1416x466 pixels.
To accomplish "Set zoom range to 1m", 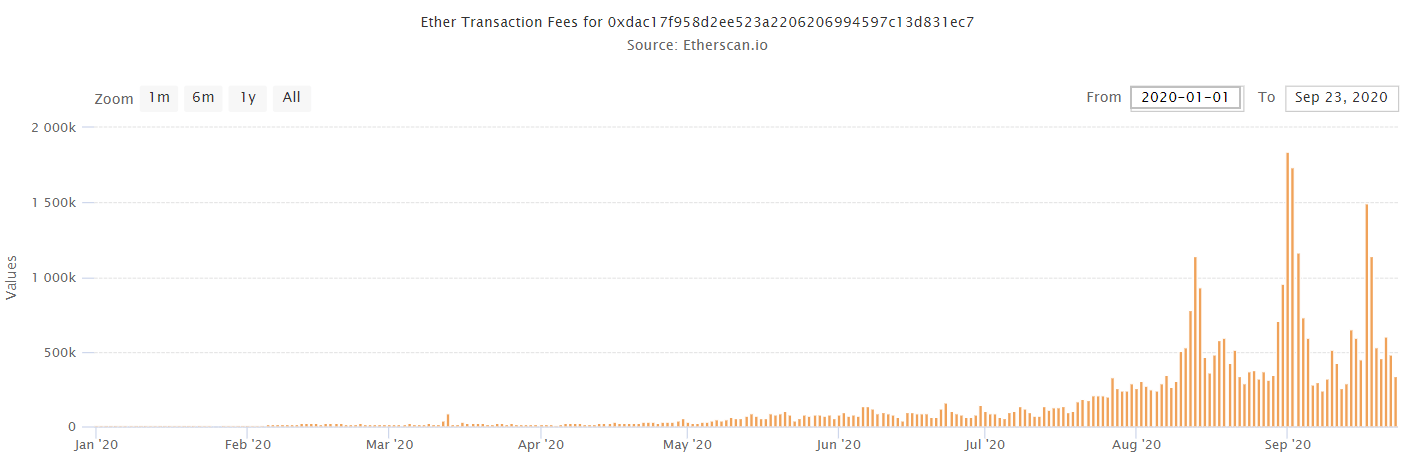I will [159, 98].
